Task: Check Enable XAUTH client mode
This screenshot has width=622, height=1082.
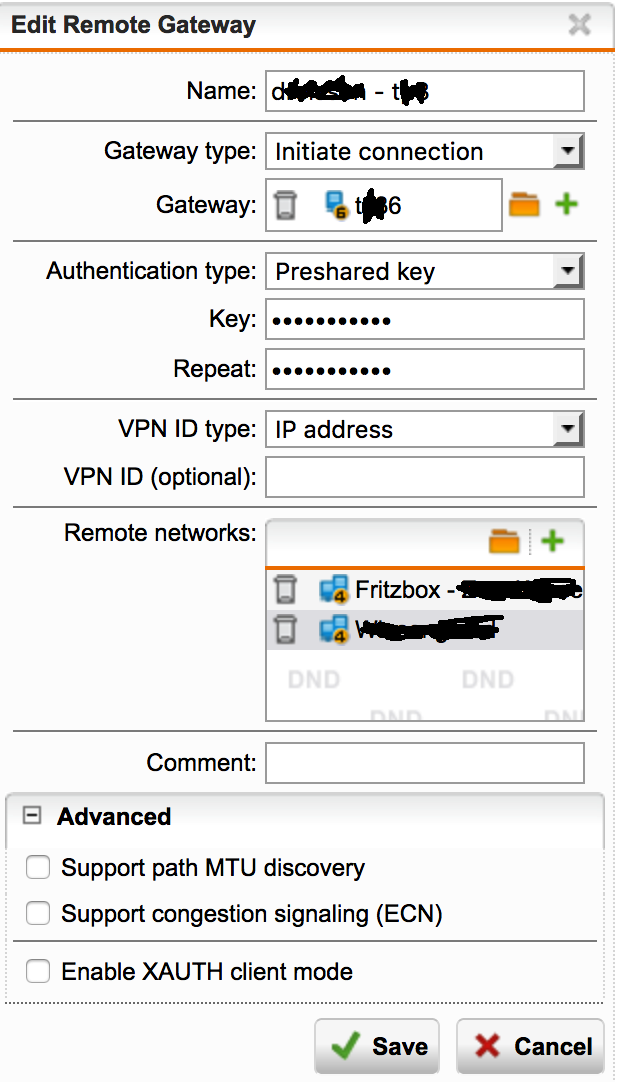Action: (38, 972)
